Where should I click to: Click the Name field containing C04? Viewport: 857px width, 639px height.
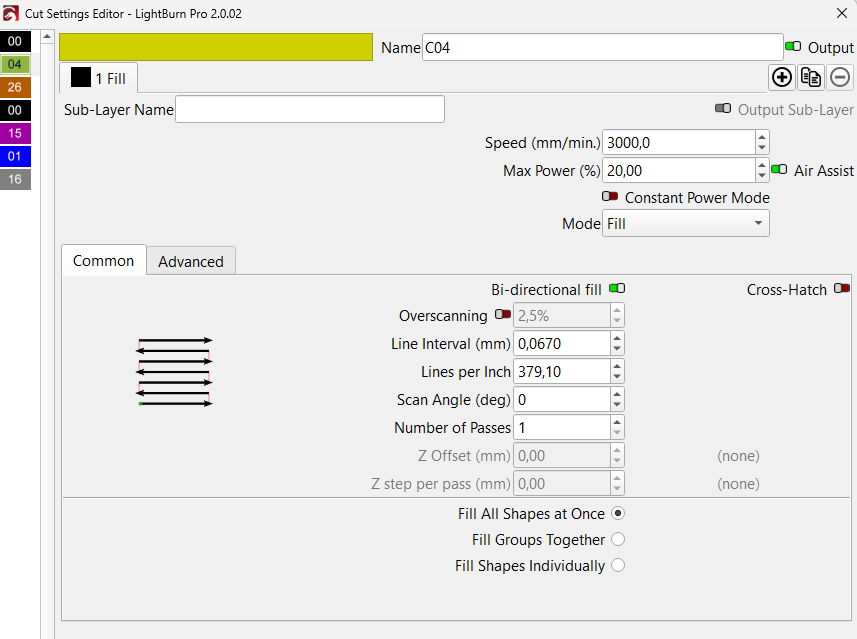tap(602, 48)
